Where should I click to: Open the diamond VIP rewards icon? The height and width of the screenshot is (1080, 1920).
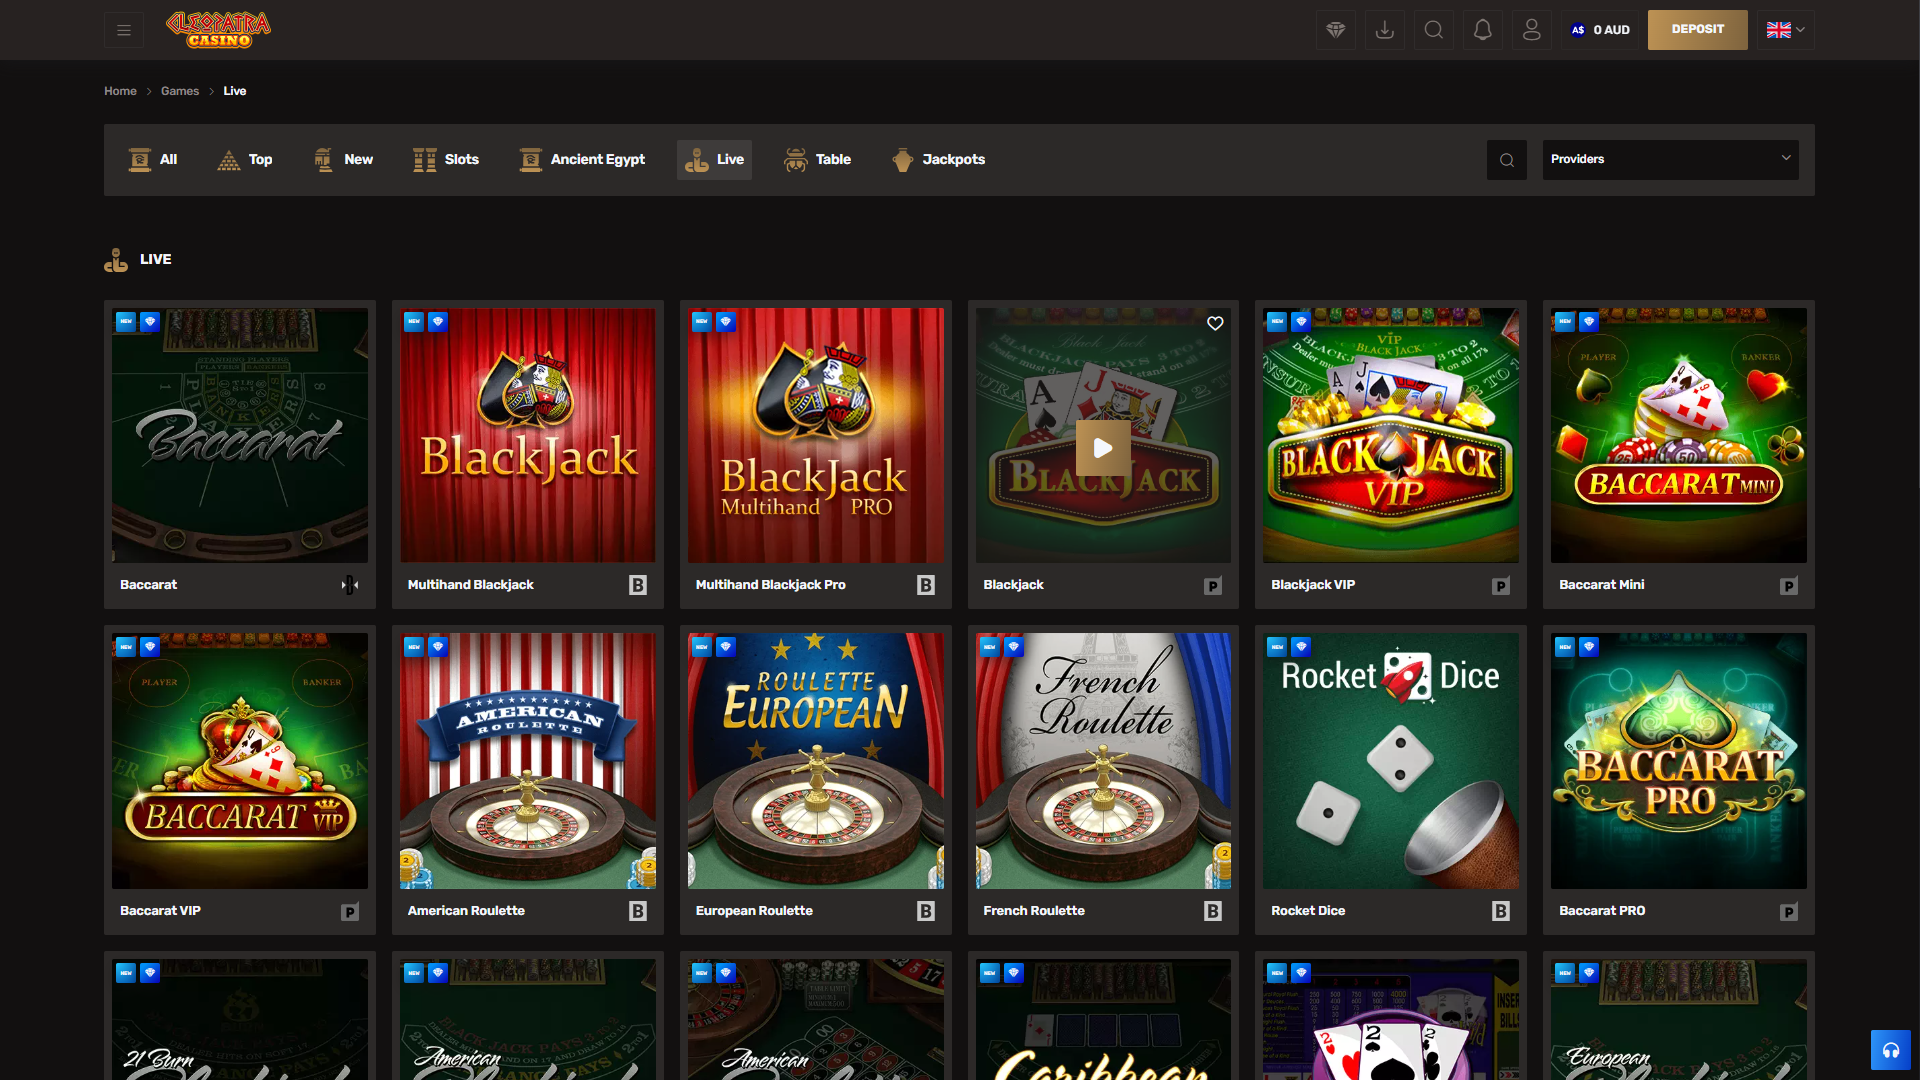[x=1336, y=30]
